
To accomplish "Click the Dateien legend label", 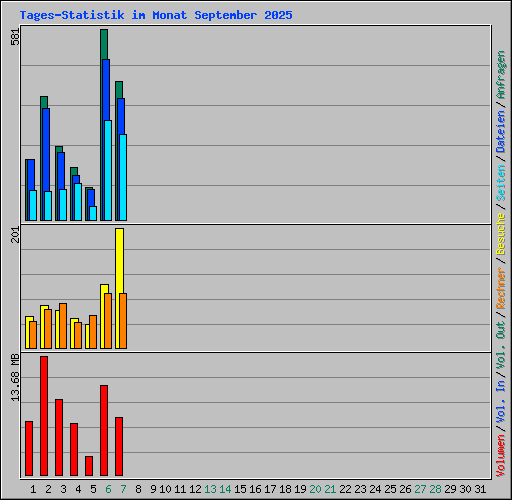I will click(501, 131).
